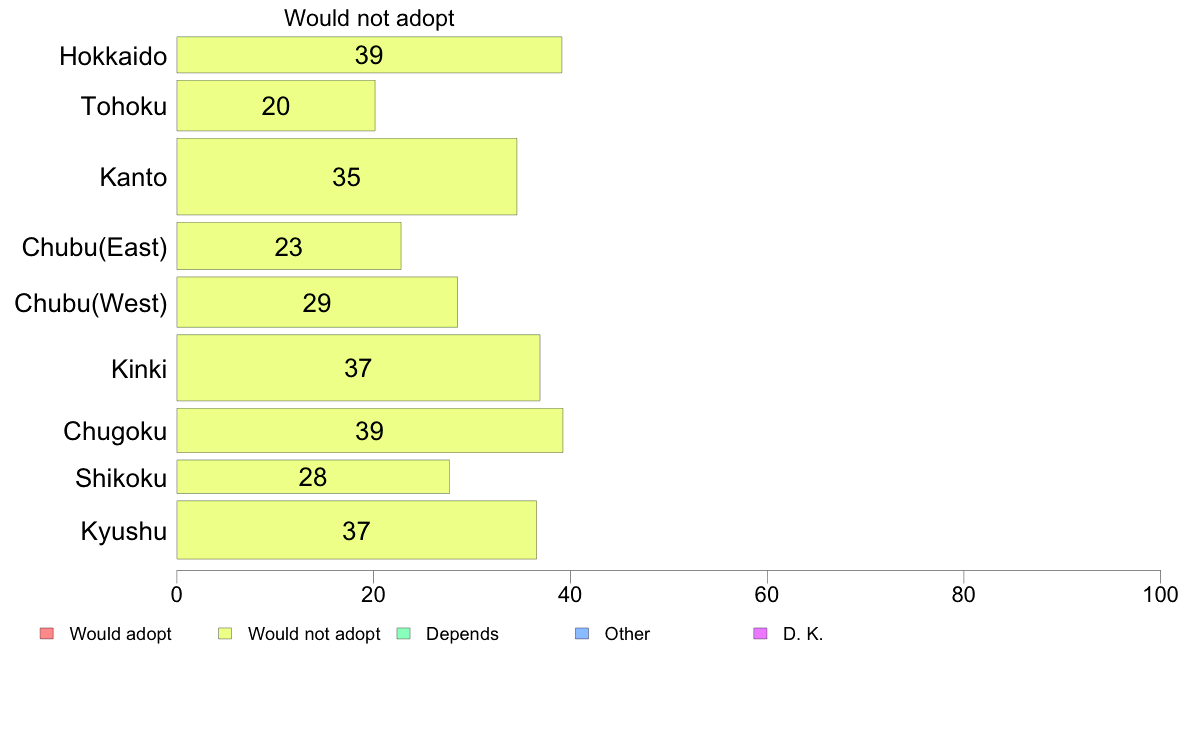Select the Kinki bar showing 37
The image size is (1188, 736).
click(x=358, y=368)
